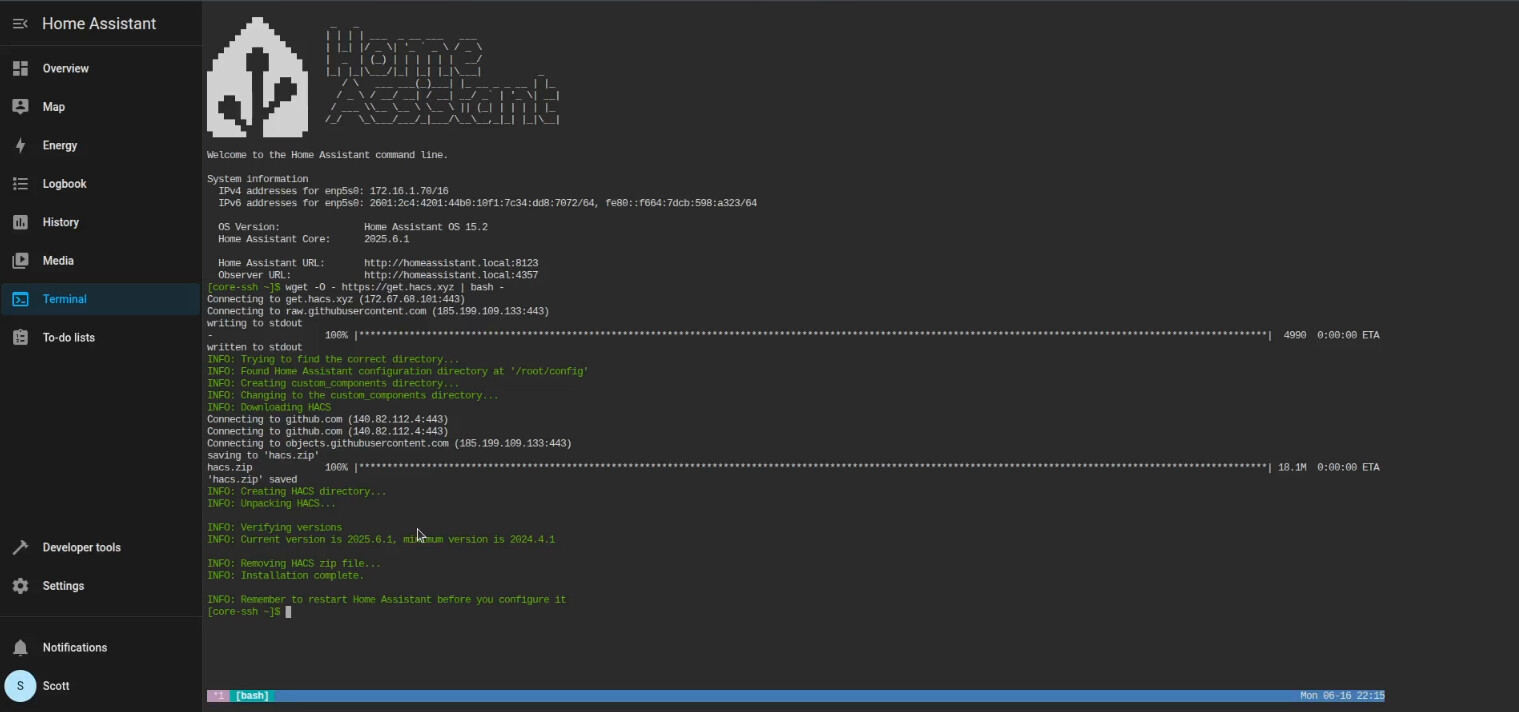This screenshot has height=712, width=1519.
Task: Open the Media browser
Action: click(x=101, y=261)
